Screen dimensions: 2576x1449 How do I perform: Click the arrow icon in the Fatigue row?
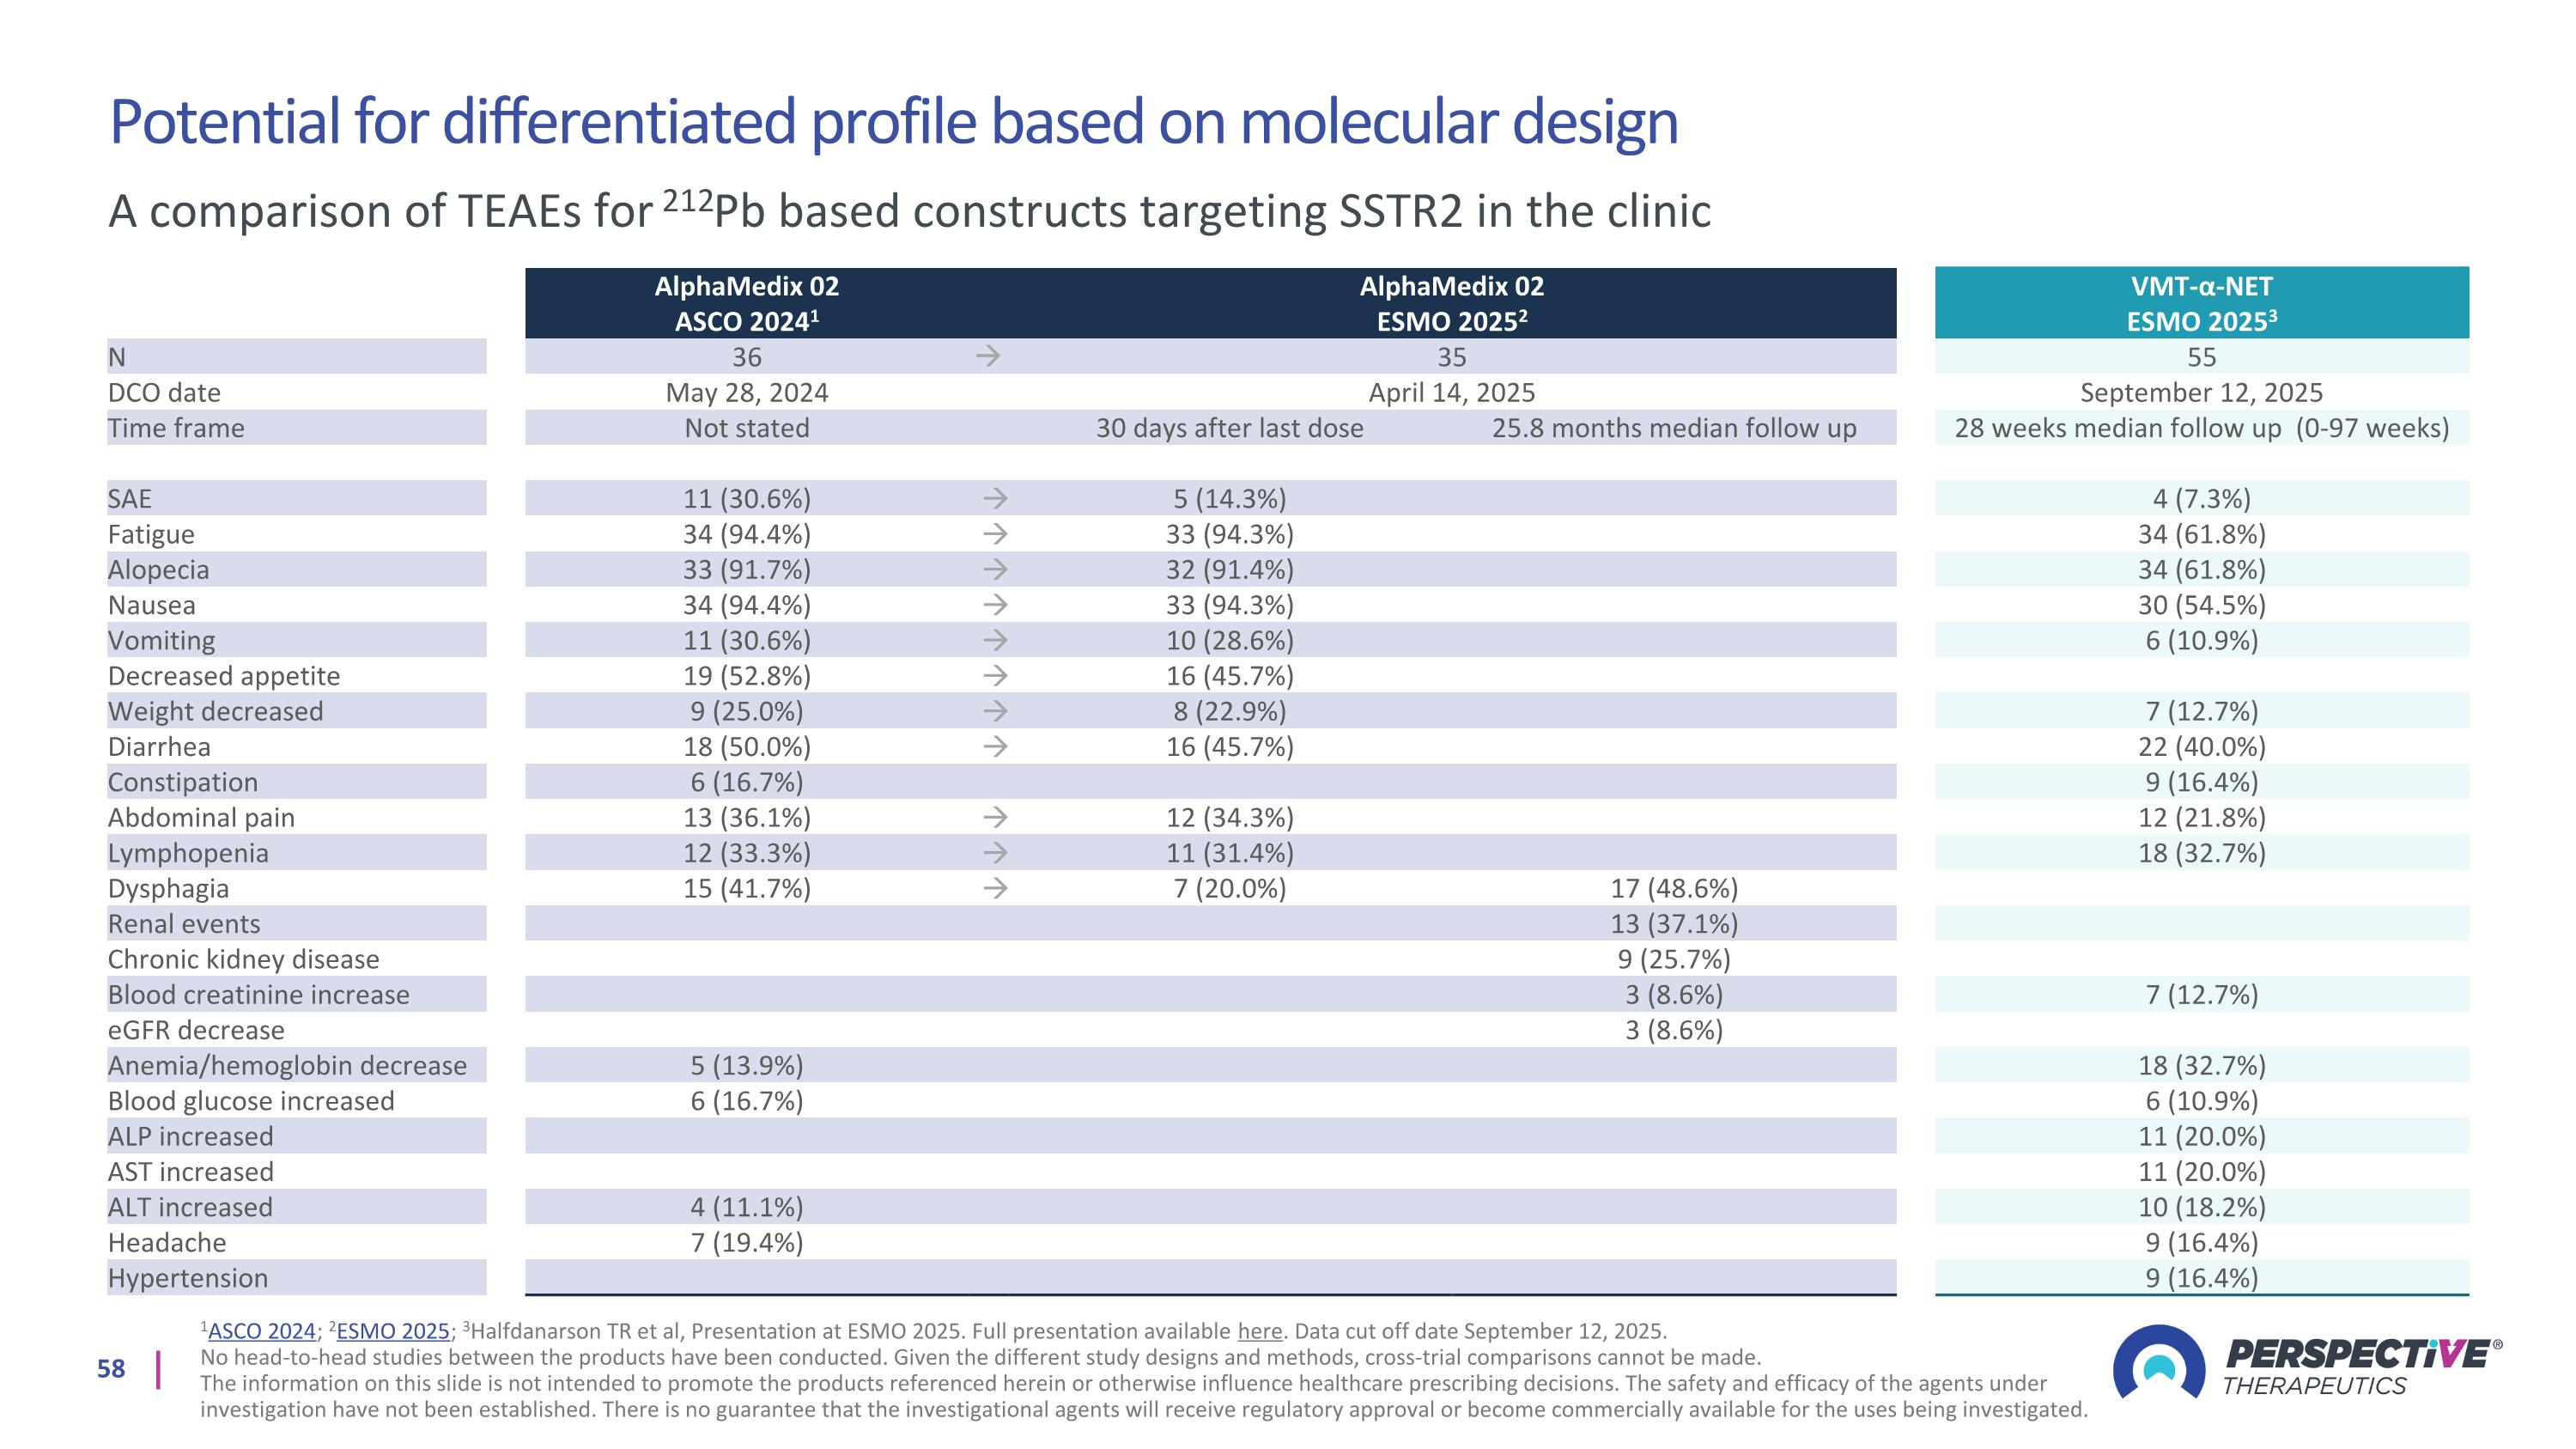coord(994,534)
